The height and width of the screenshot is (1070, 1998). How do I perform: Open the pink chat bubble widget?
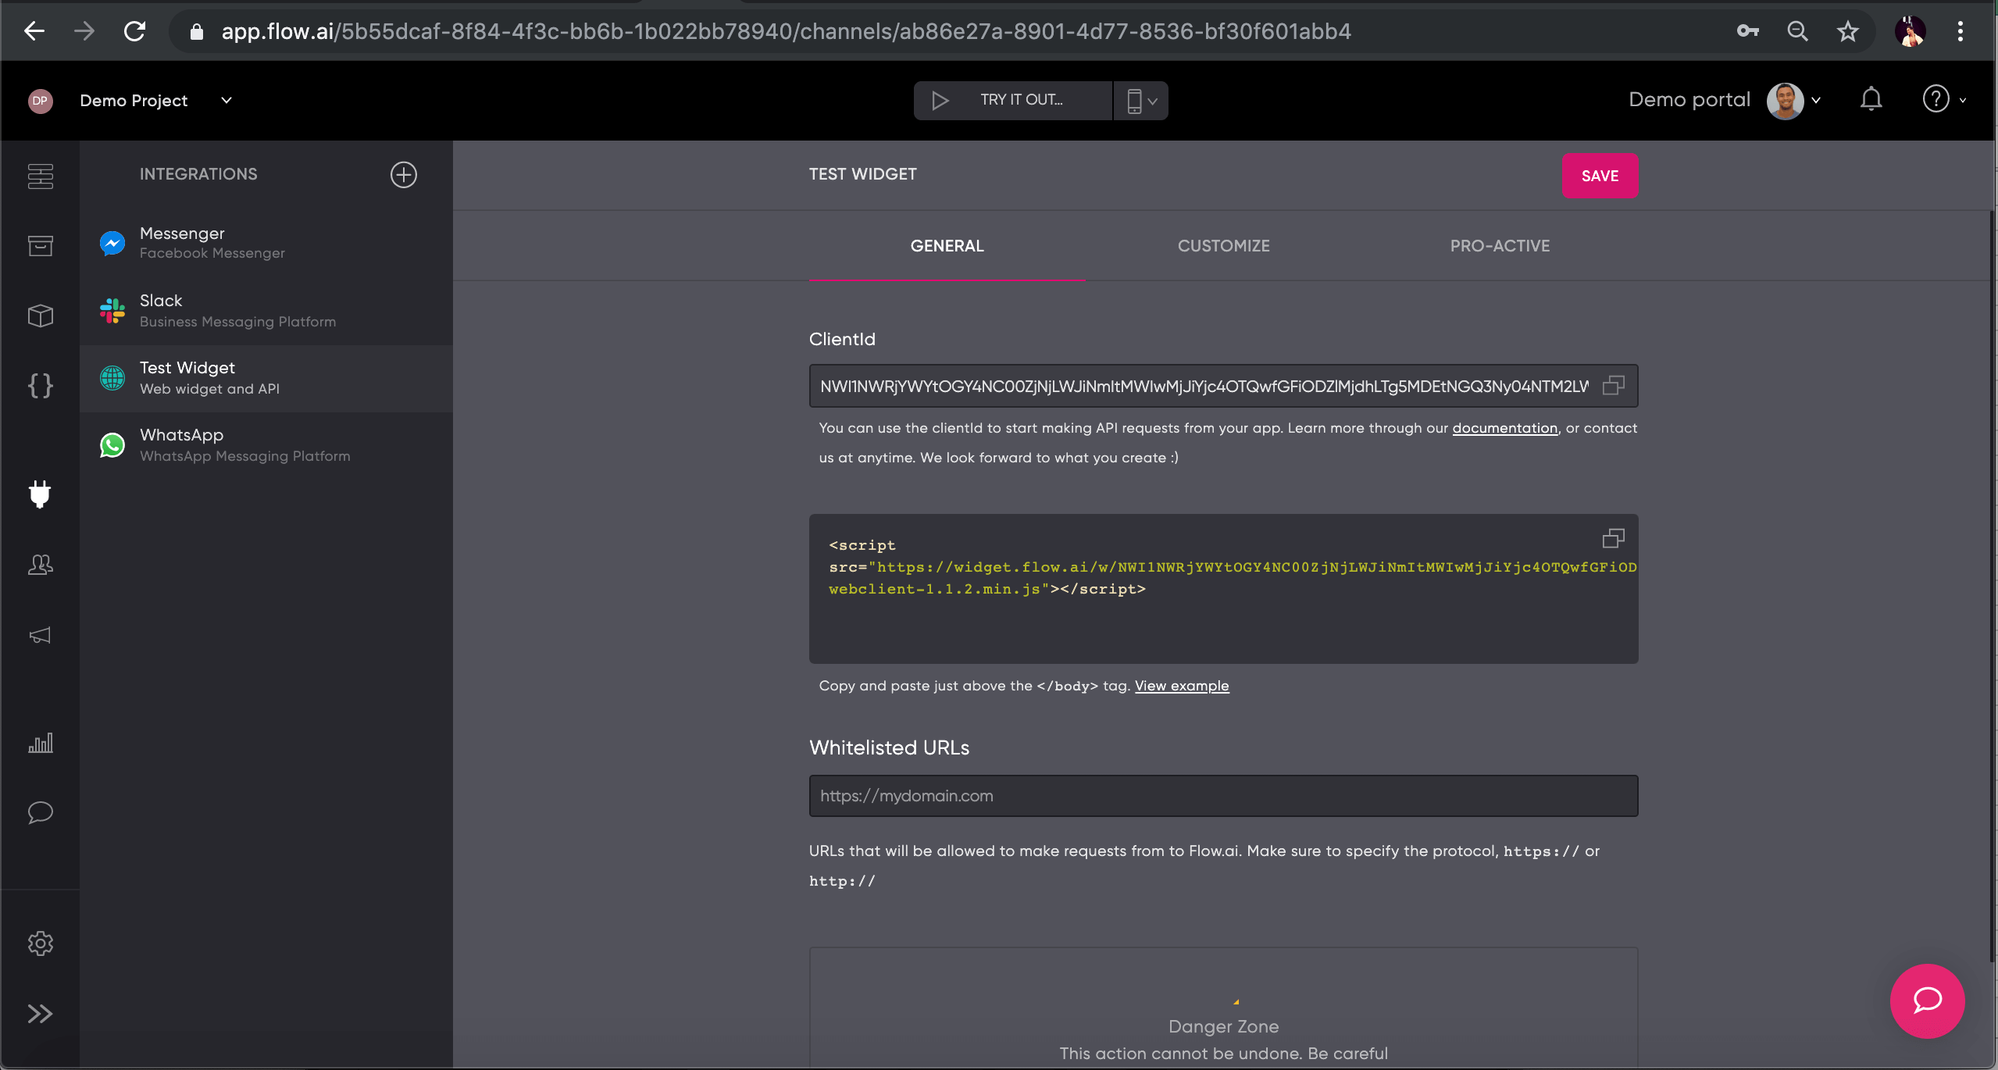[1927, 1001]
